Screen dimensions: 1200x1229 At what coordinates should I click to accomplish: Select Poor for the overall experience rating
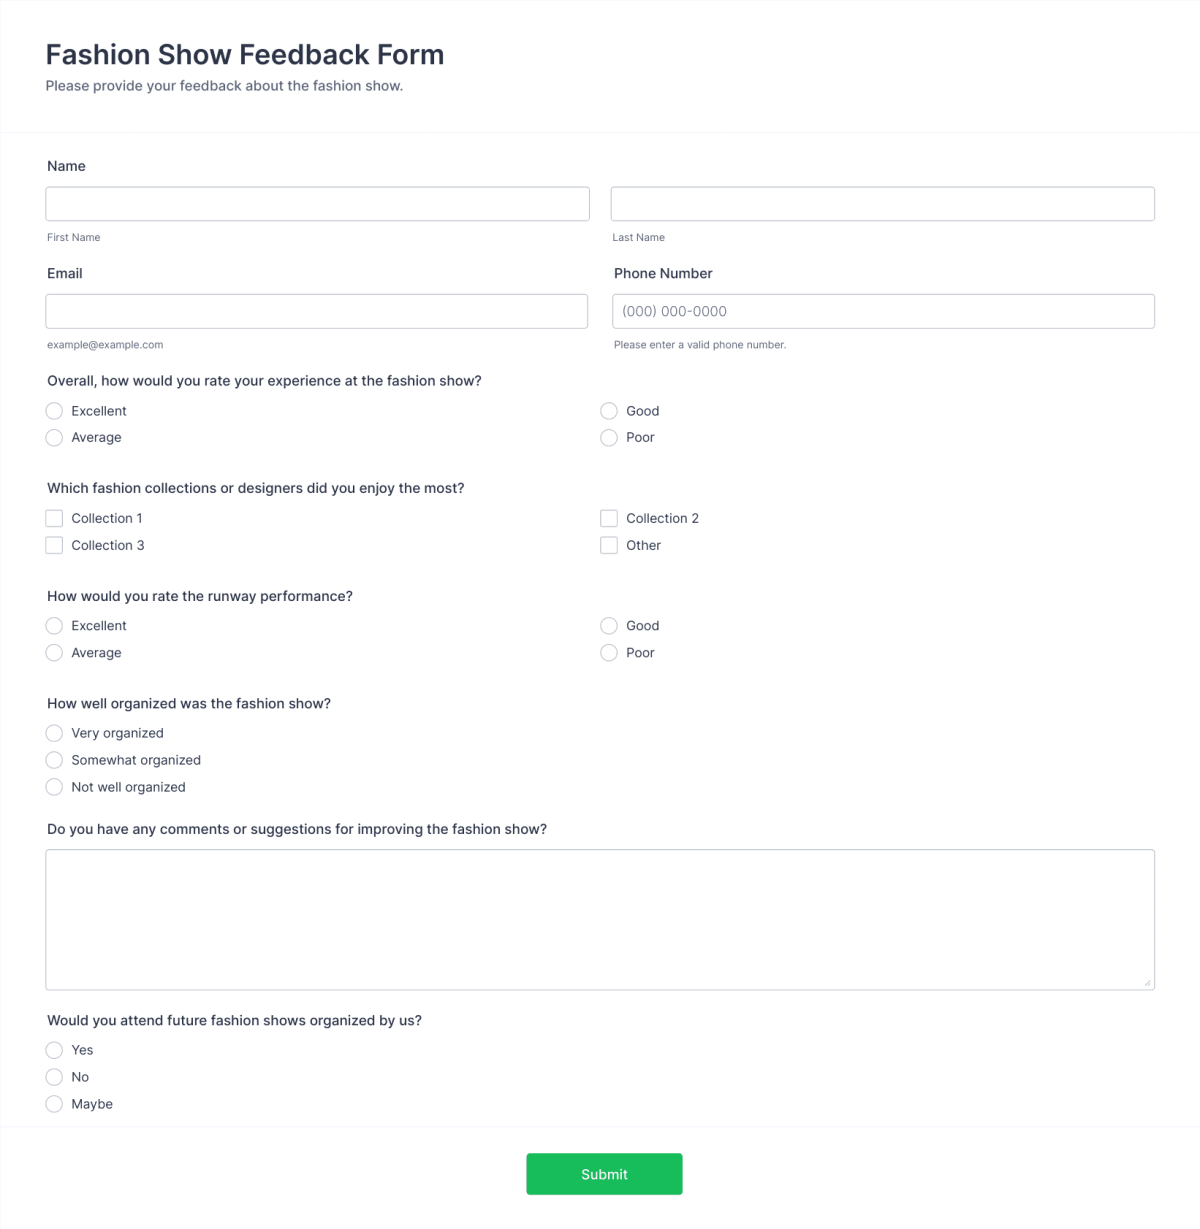tap(609, 438)
